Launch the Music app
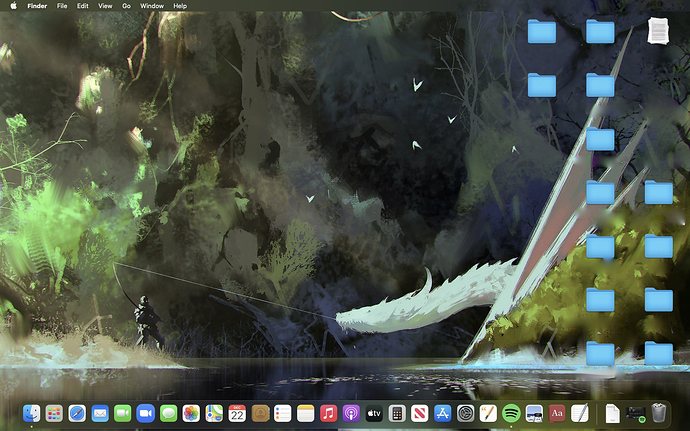Screen dimensions: 690x431 (x=328, y=413)
